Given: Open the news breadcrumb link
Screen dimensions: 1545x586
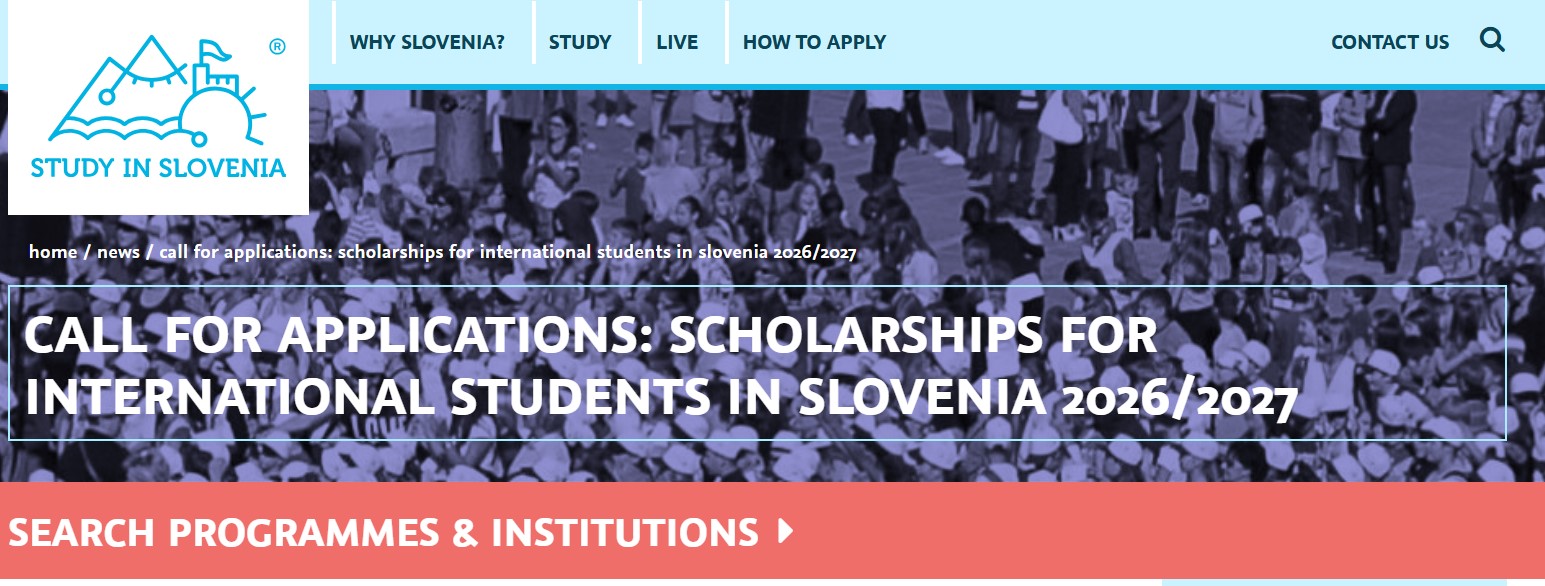Looking at the screenshot, I should pyautogui.click(x=120, y=252).
